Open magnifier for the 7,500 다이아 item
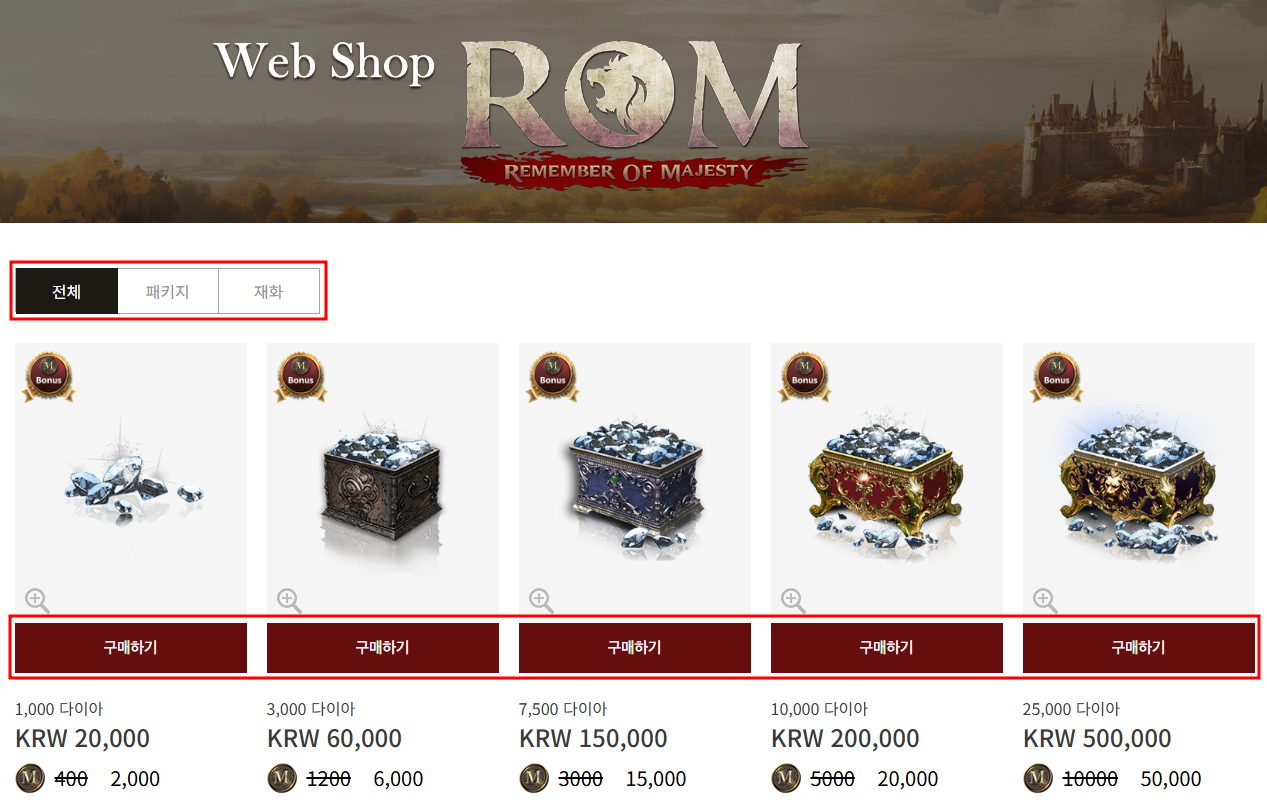The height and width of the screenshot is (809, 1267). (x=541, y=600)
